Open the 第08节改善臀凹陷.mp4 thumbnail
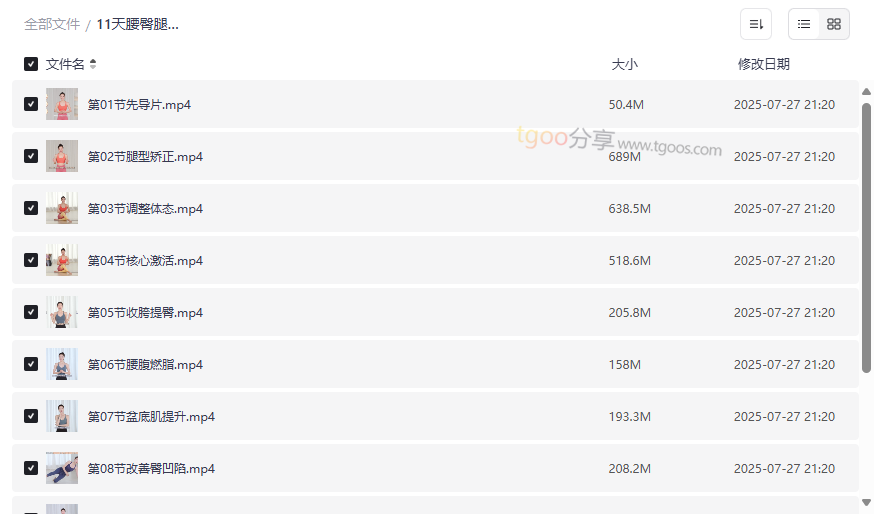Screen dimensions: 874x514 (x=62, y=468)
